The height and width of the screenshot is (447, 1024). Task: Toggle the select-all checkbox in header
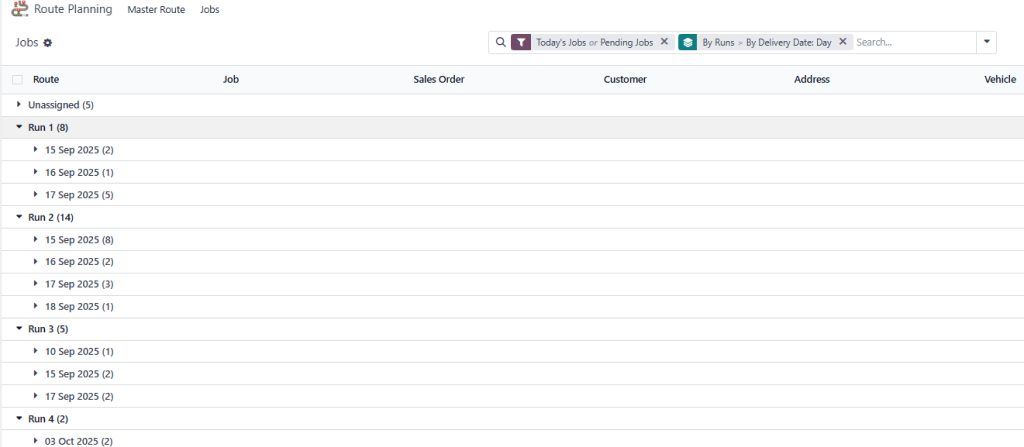pos(17,79)
